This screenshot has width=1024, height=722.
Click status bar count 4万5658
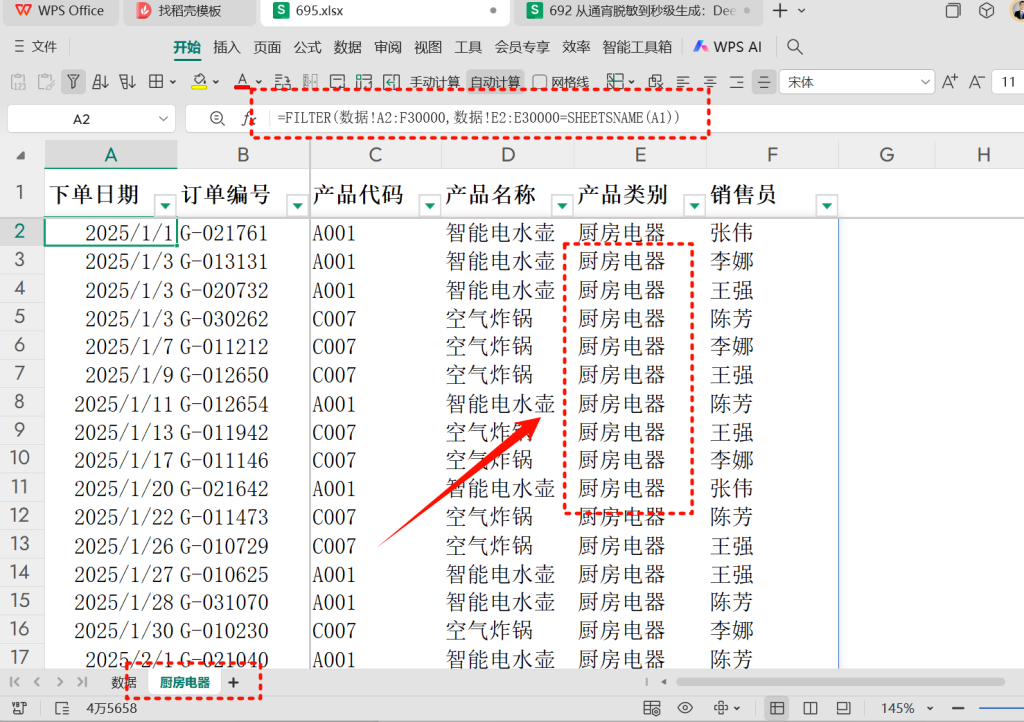112,708
